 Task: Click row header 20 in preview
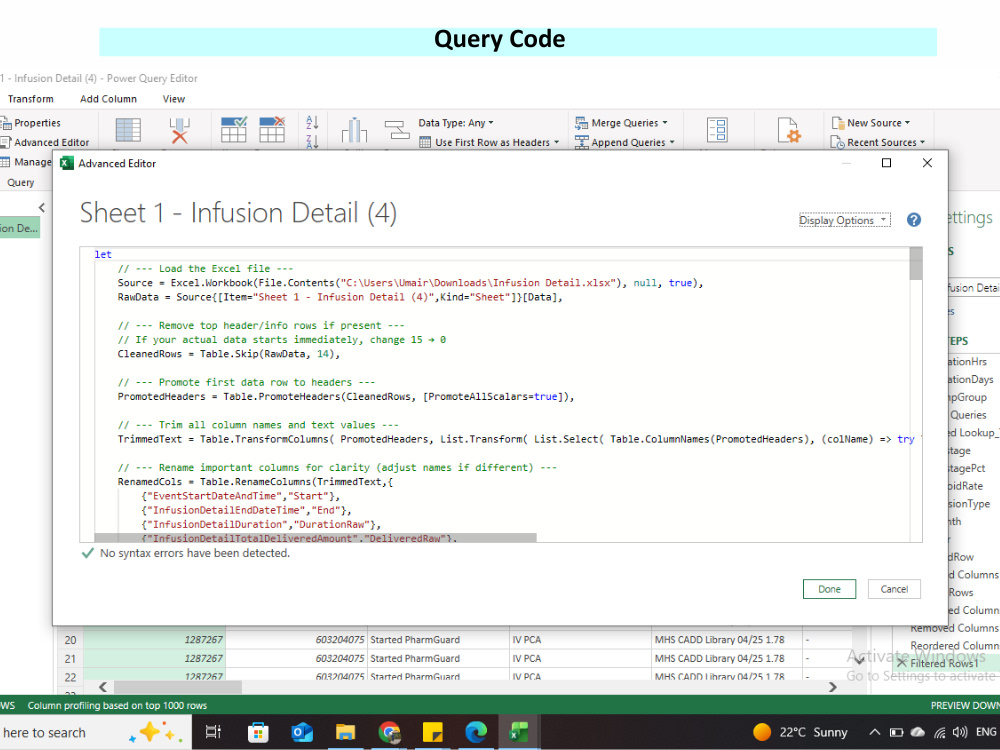click(70, 640)
